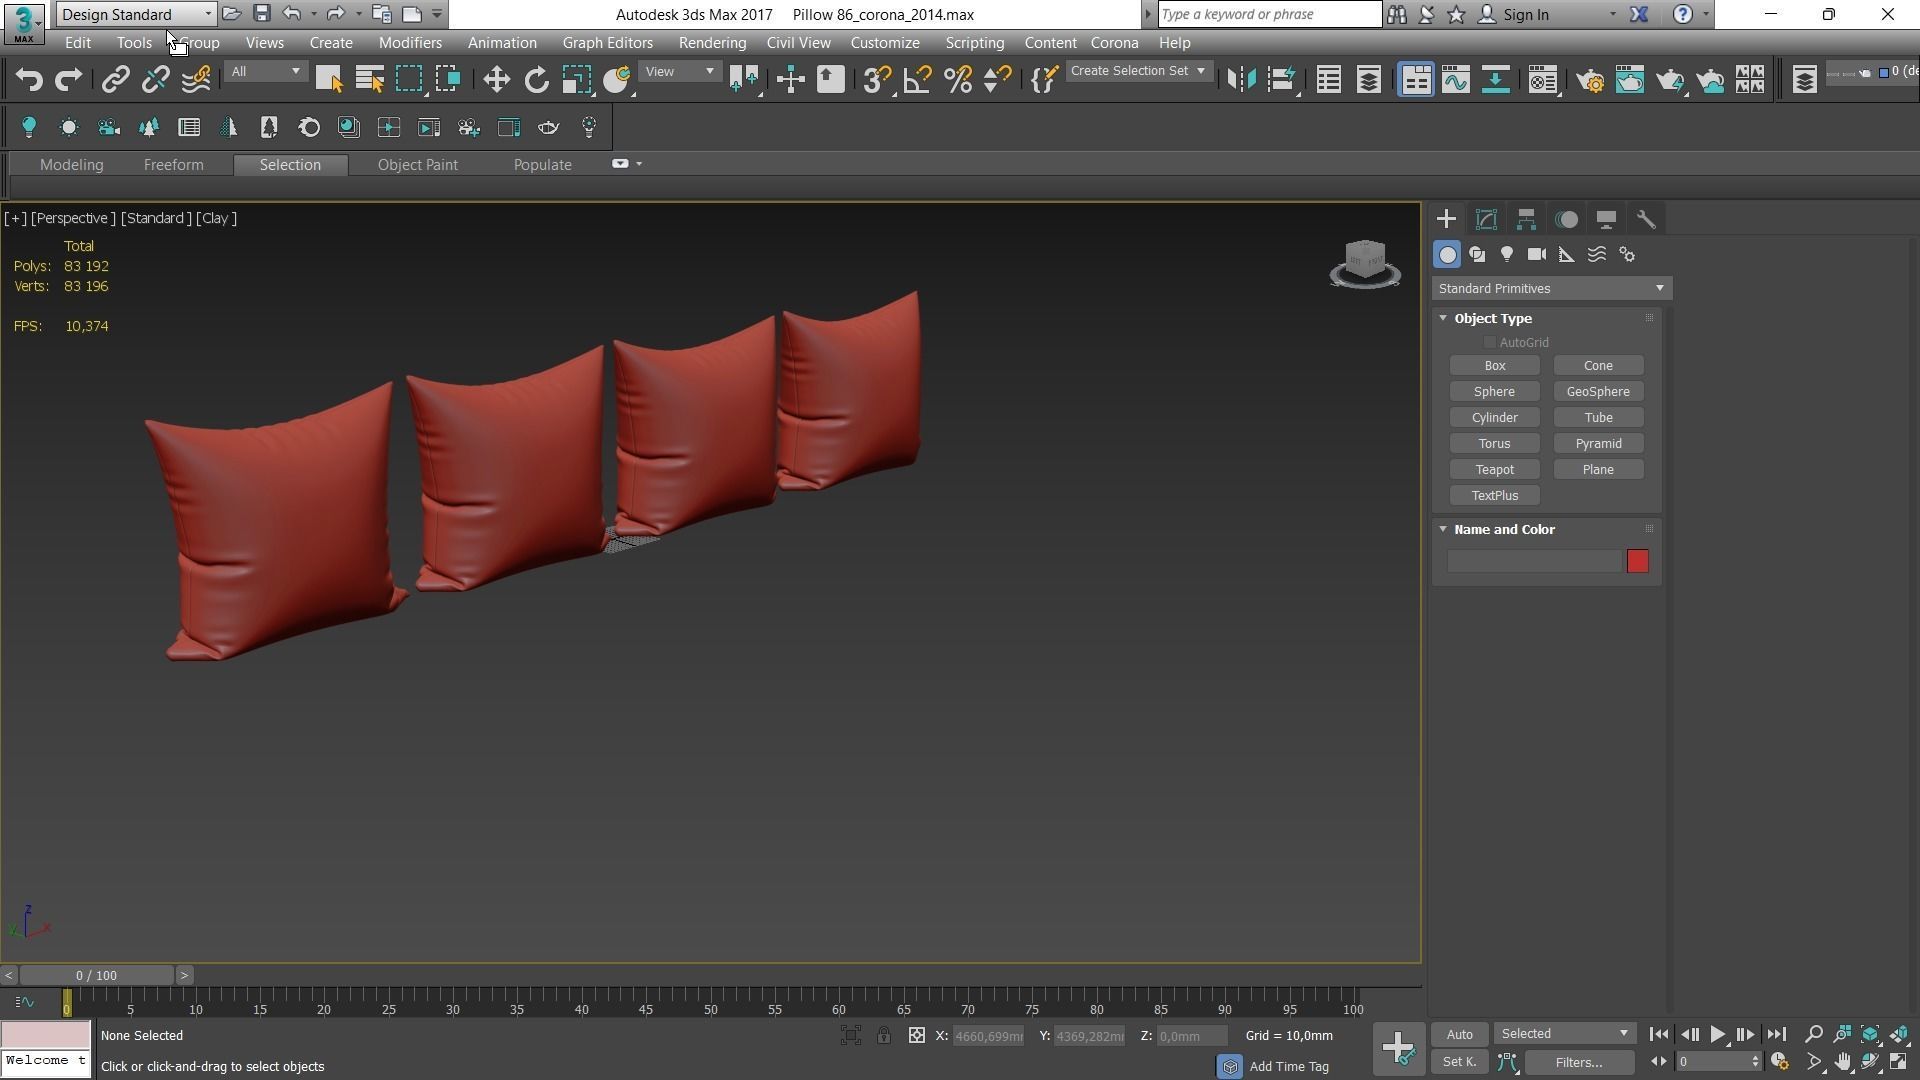Click the red object color swatch
This screenshot has width=1920, height=1080.
(x=1637, y=562)
